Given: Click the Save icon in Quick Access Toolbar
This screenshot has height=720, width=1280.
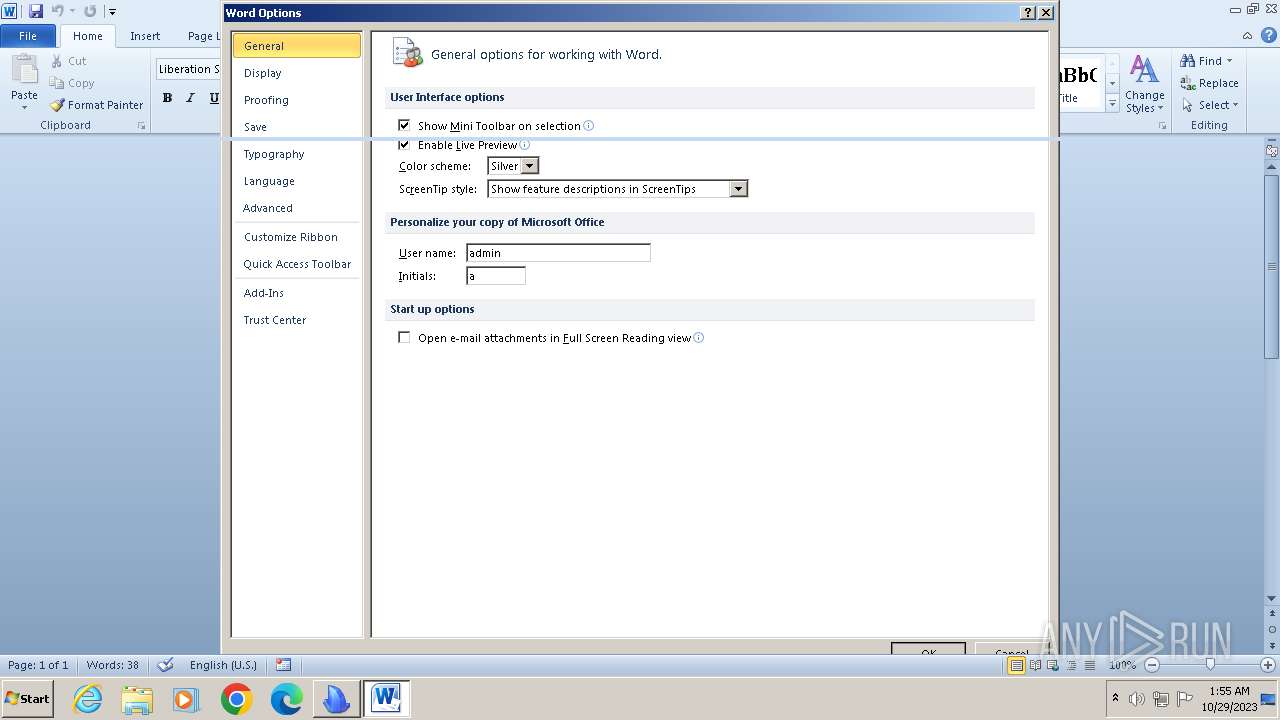Looking at the screenshot, I should tap(36, 11).
